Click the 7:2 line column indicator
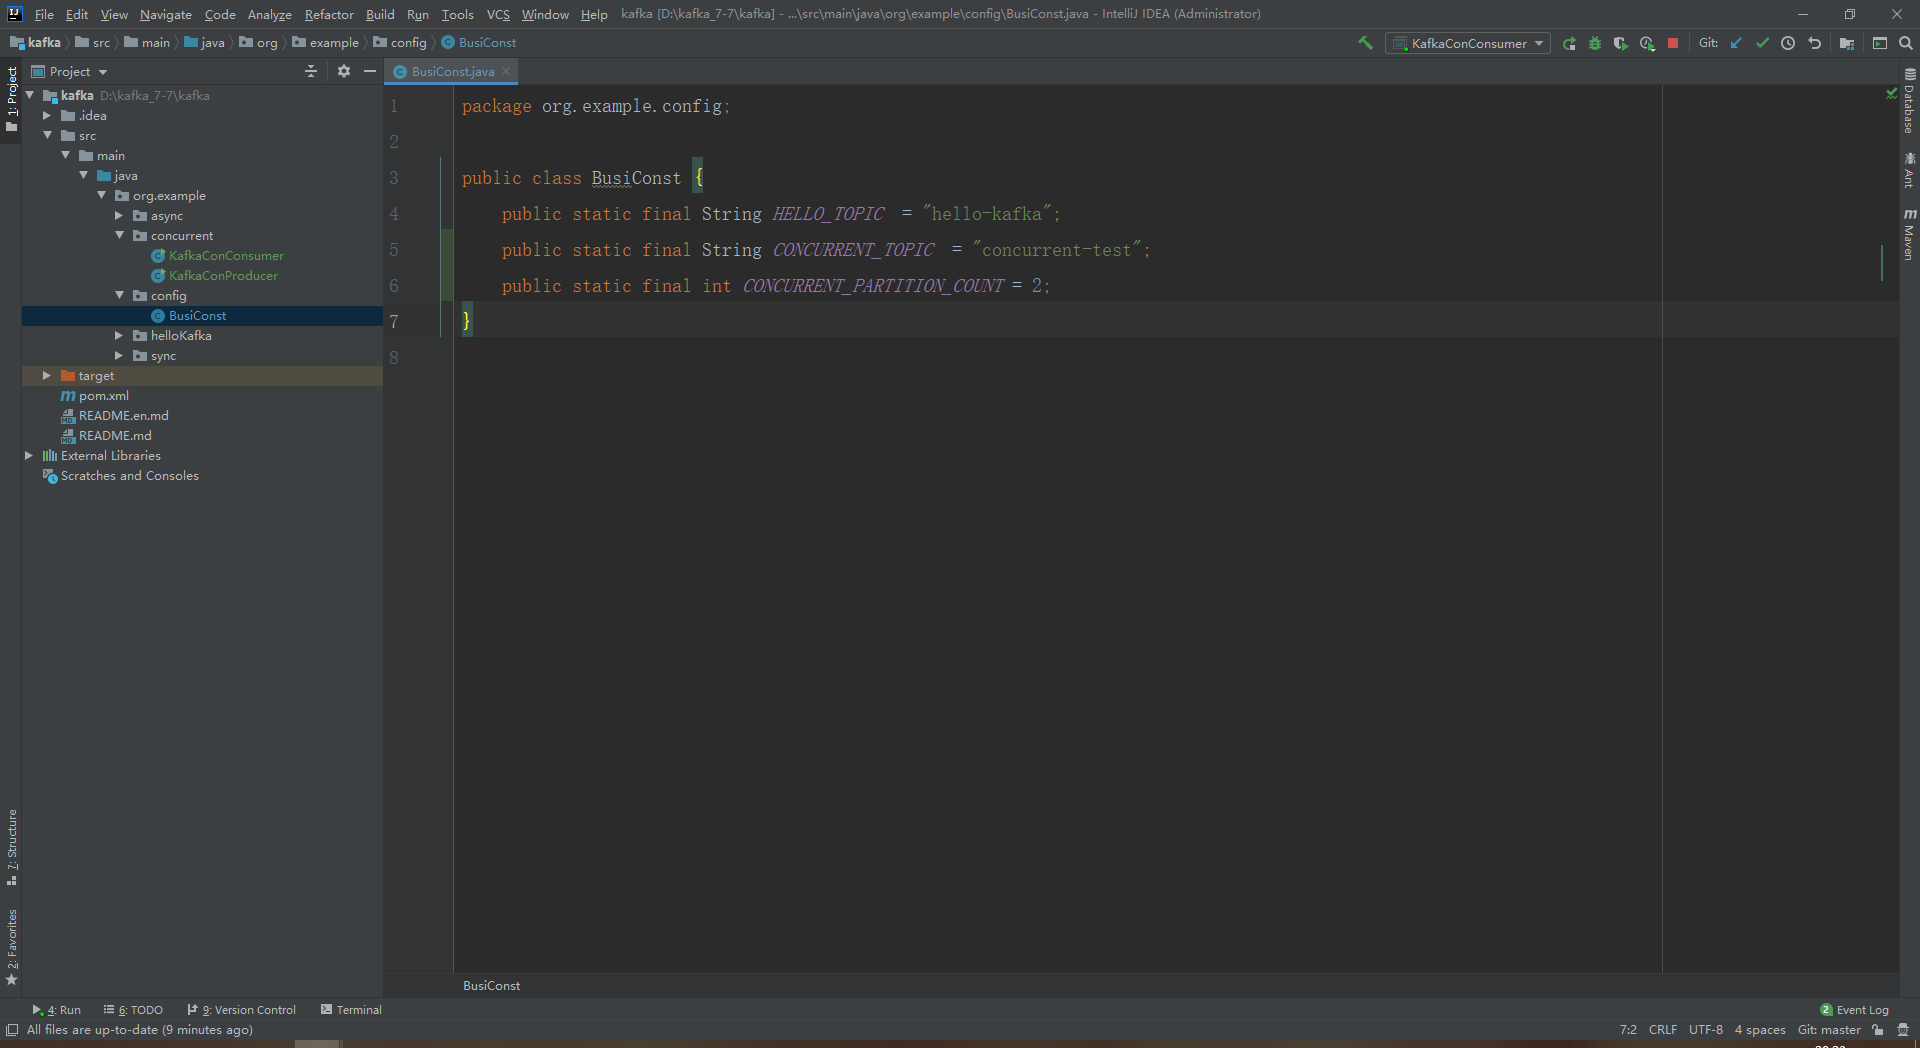This screenshot has height=1048, width=1920. coord(1628,1030)
